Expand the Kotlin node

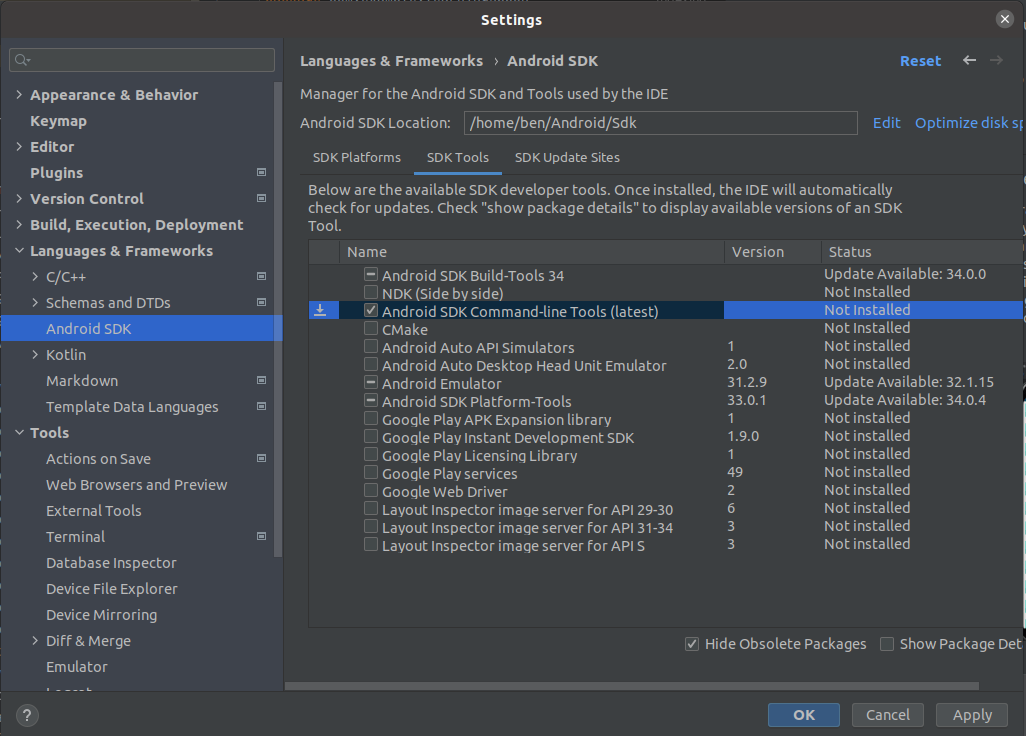click(35, 355)
